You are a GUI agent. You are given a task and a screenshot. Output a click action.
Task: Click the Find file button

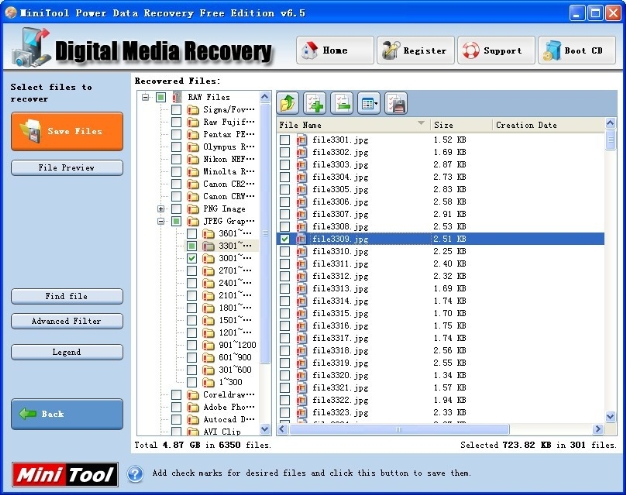(67, 296)
